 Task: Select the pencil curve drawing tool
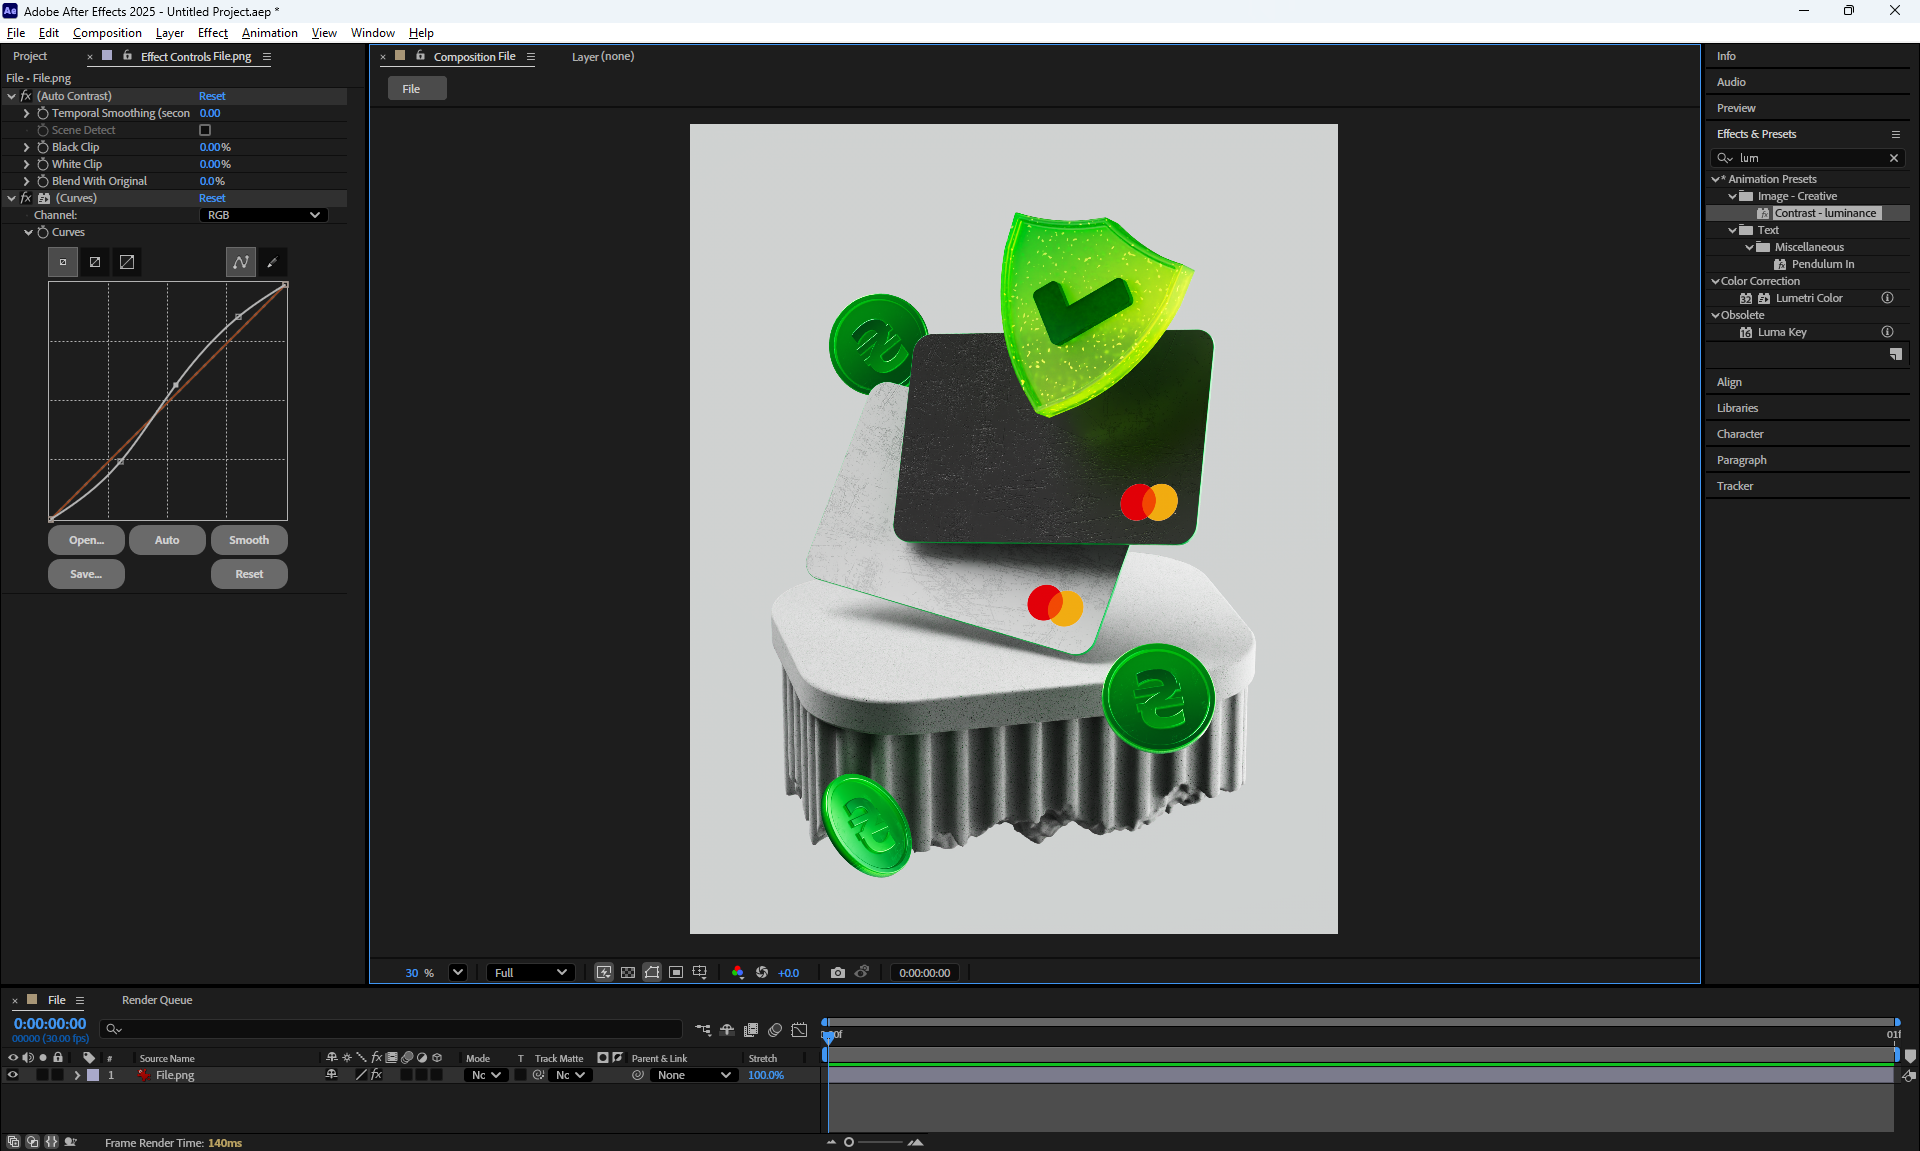272,262
